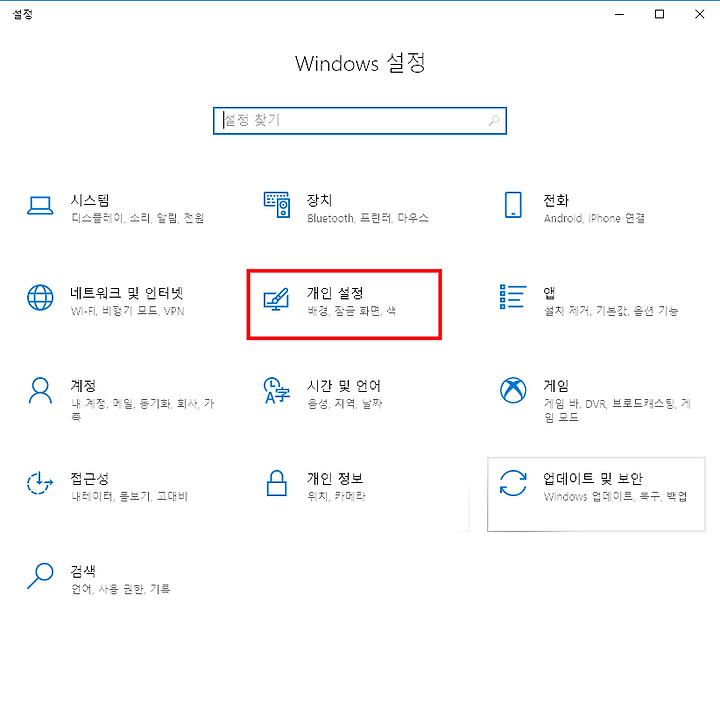Click the Windows 업데이트, 복구, 백업 description
This screenshot has width=720, height=715.
615,496
